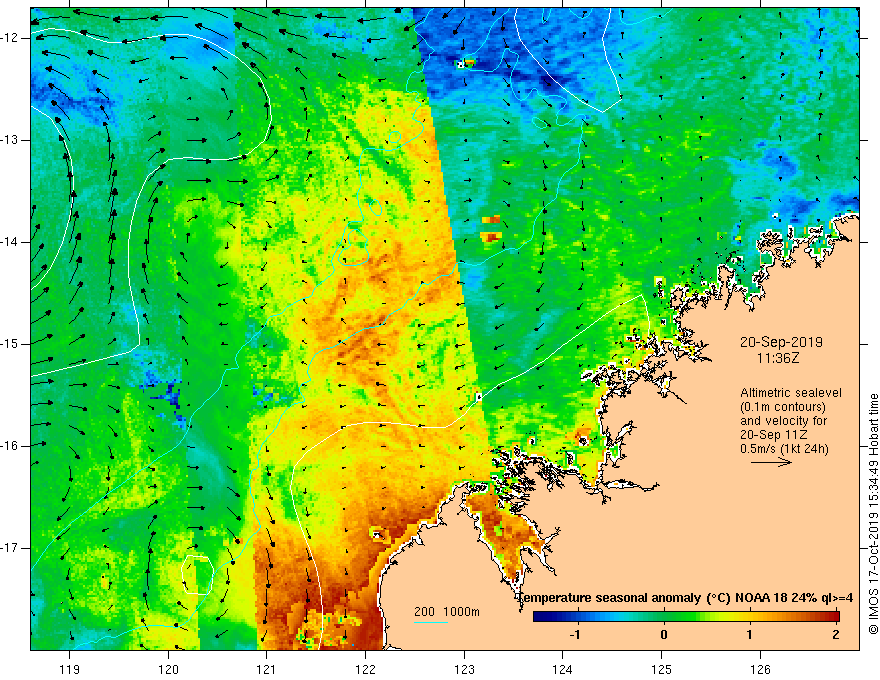This screenshot has width=880, height=680.
Task: Click the dark red end of the color bar
Action: (833, 617)
